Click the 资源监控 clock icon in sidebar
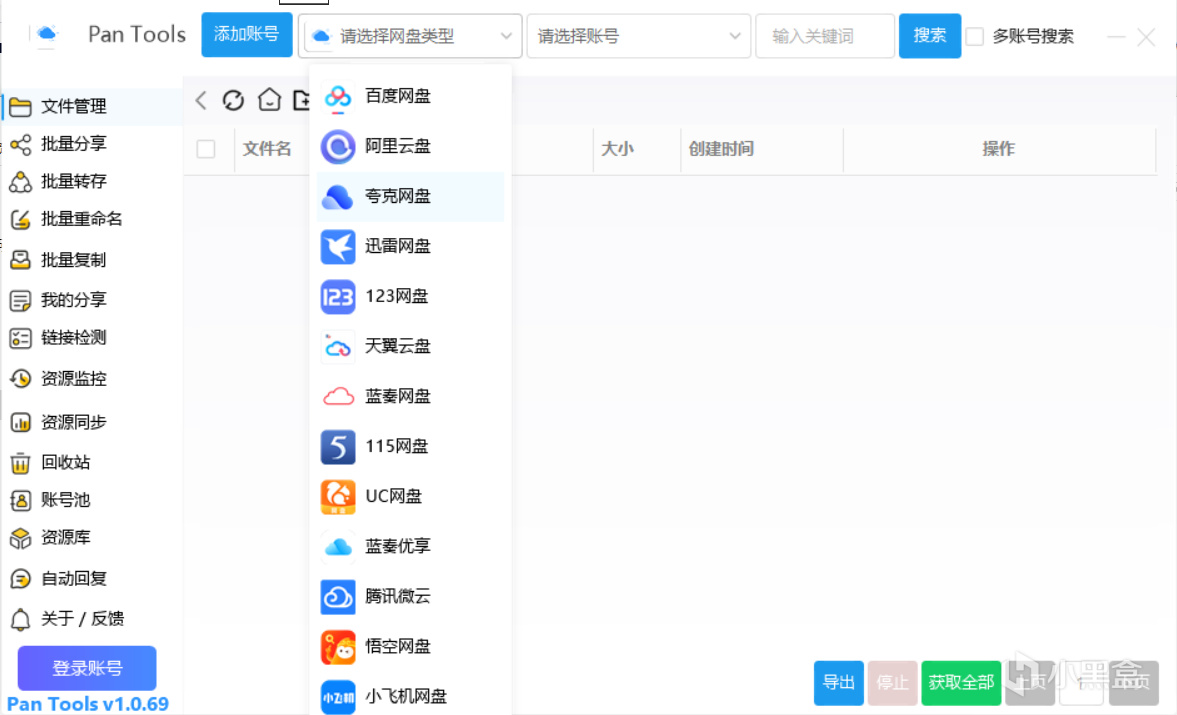 (x=20, y=379)
